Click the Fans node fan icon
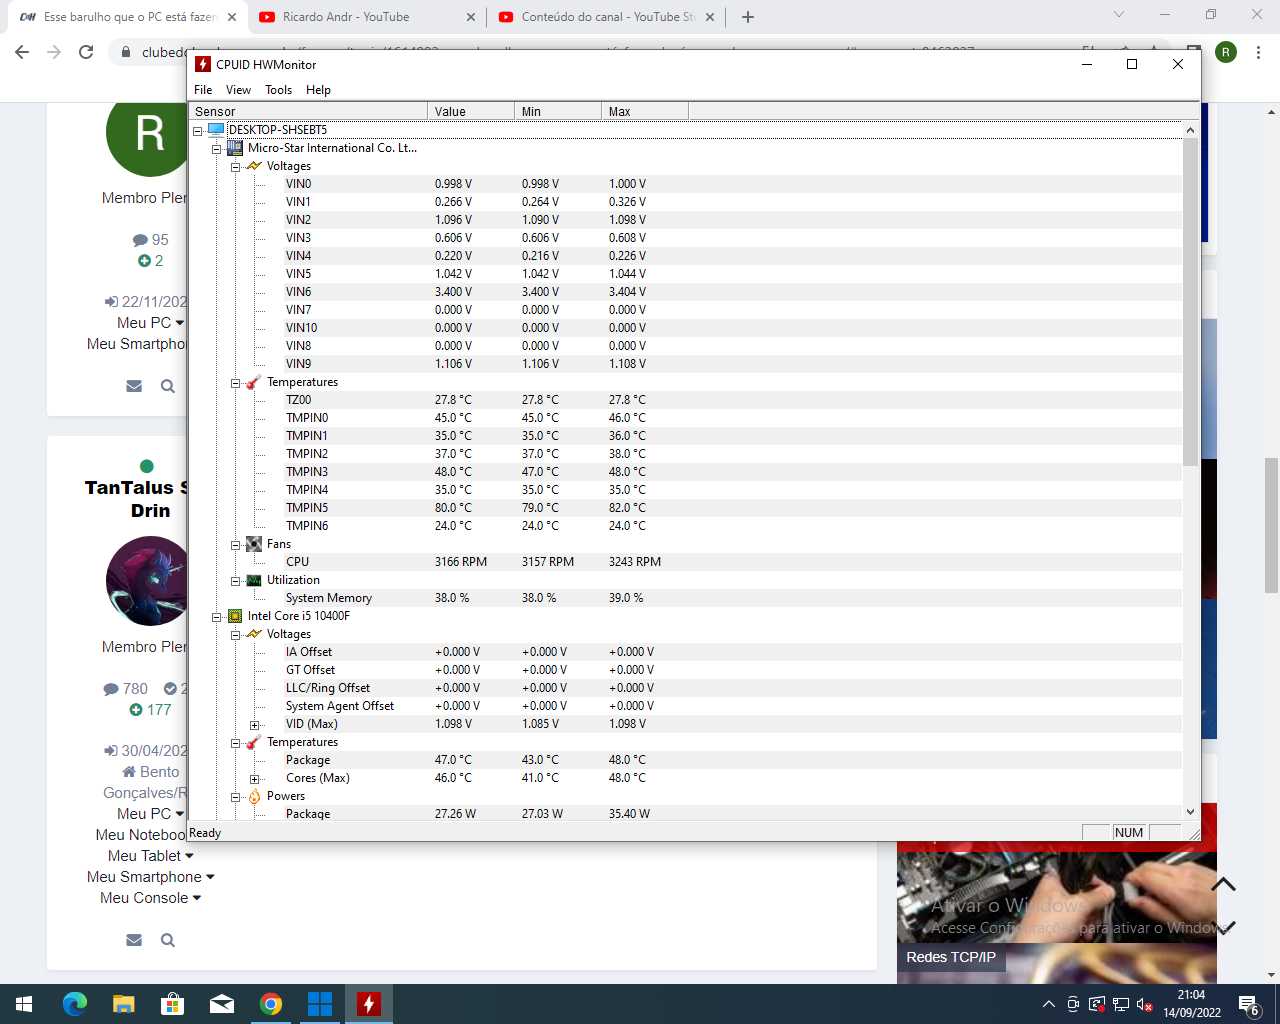 (254, 544)
